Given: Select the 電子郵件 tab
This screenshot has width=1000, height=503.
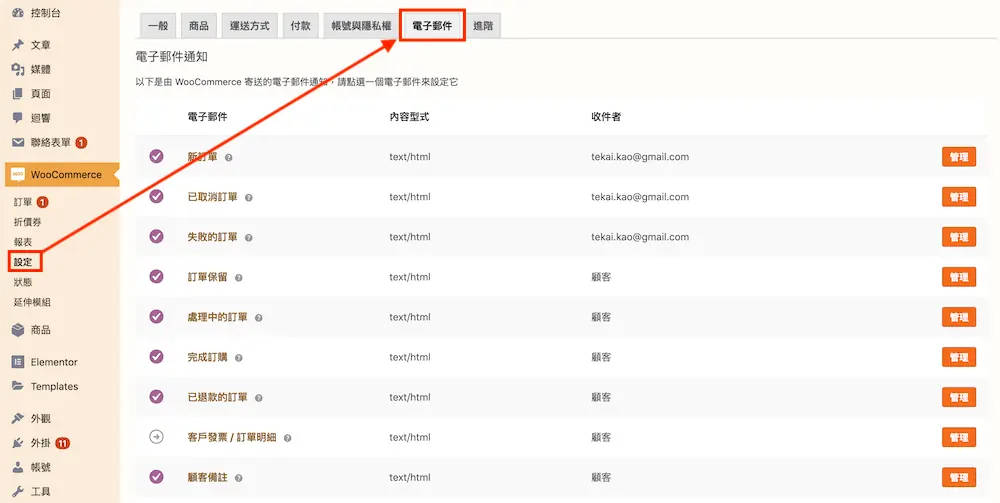Looking at the screenshot, I should click(x=432, y=26).
